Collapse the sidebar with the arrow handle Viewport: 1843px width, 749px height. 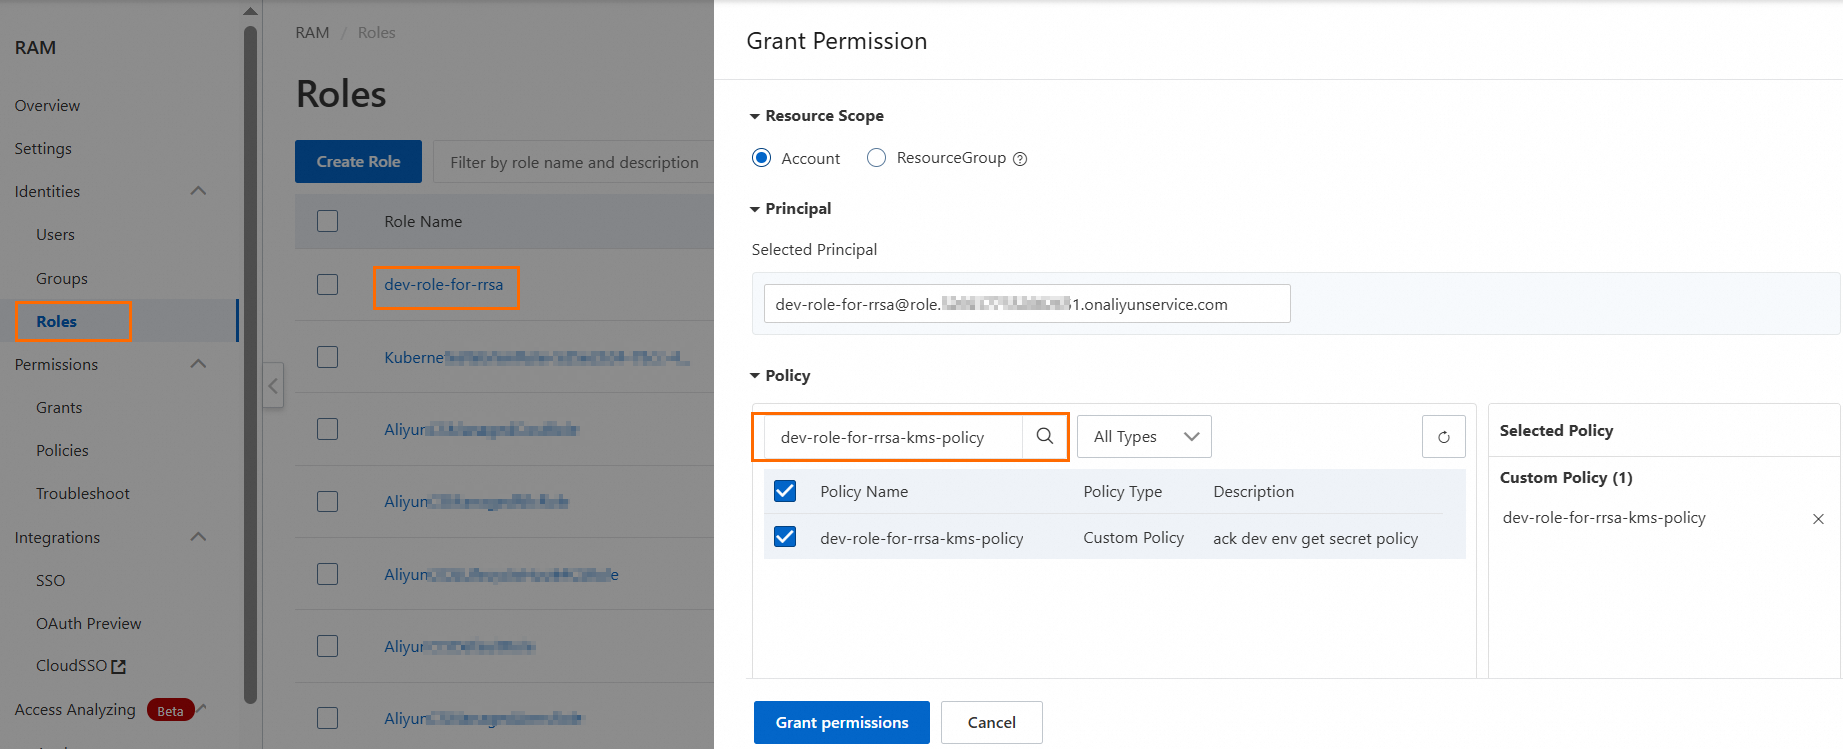coord(273,386)
